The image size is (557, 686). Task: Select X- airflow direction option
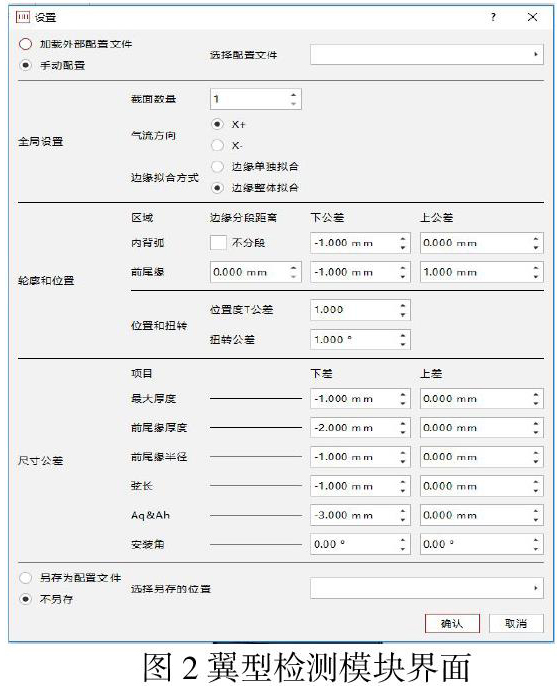click(217, 145)
